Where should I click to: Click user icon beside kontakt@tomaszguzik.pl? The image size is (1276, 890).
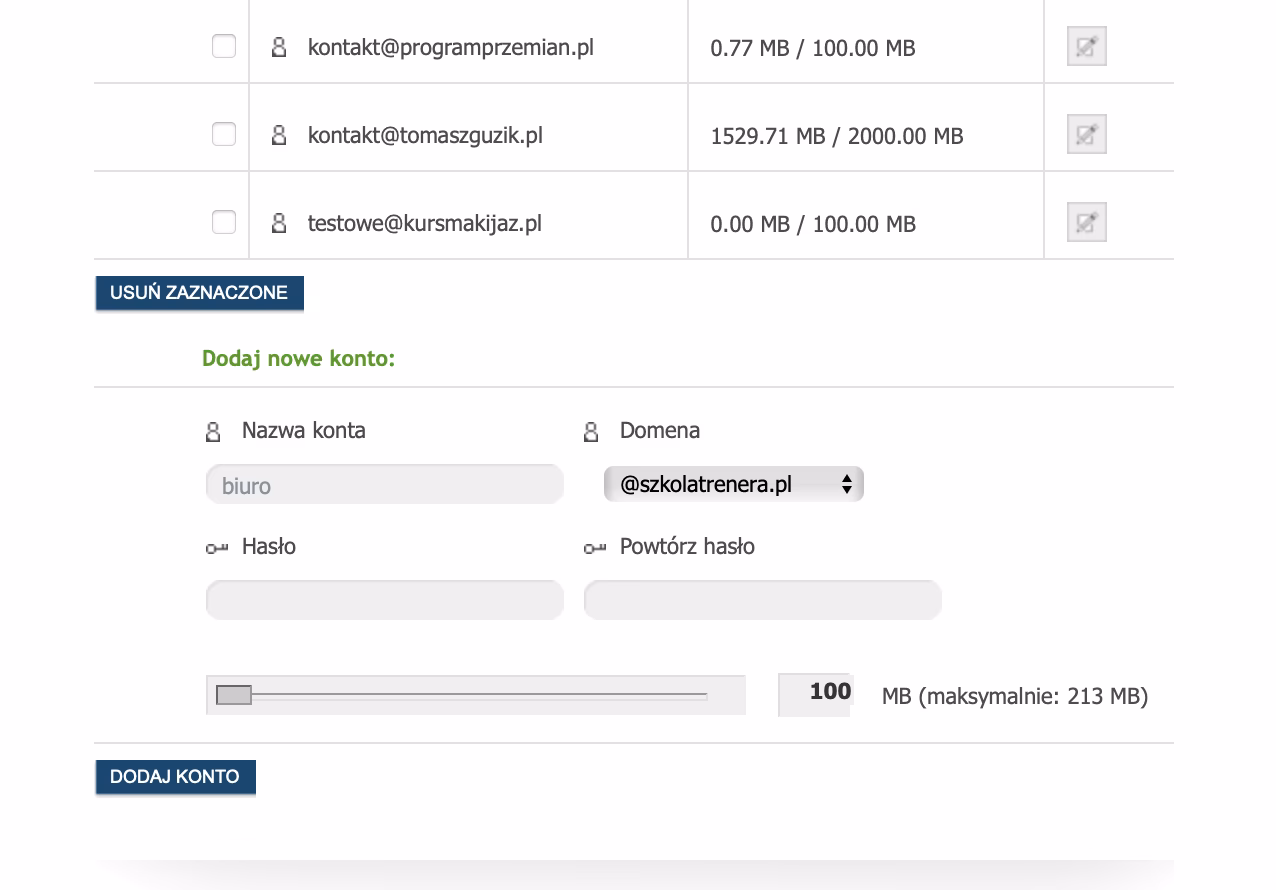[277, 134]
